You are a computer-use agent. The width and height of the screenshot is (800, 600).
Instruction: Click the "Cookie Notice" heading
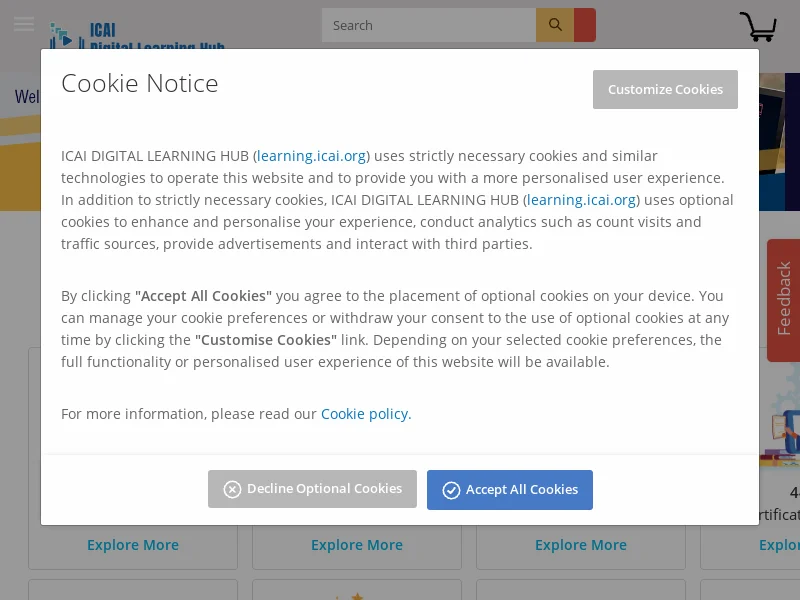point(140,83)
